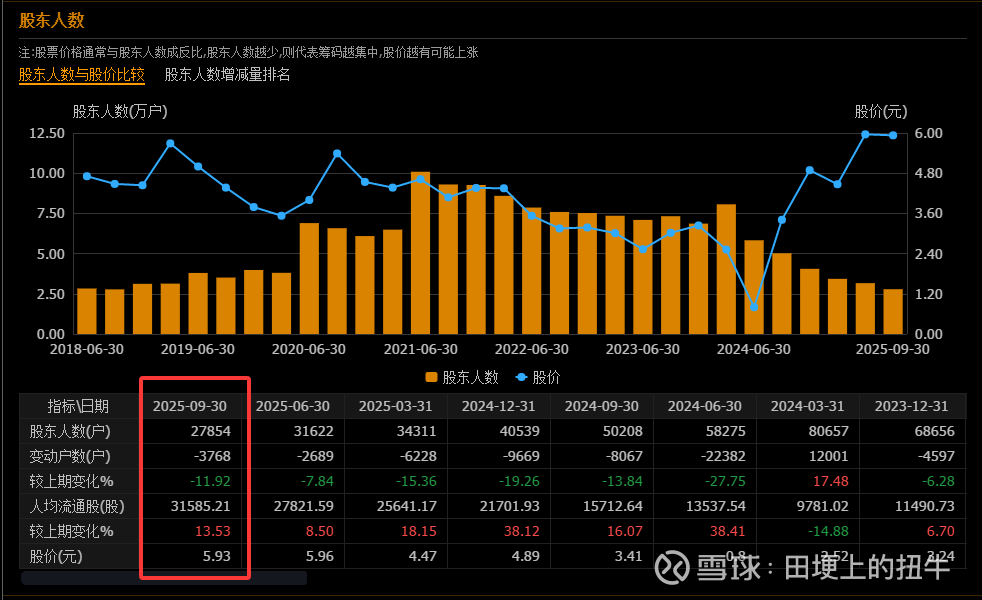Image resolution: width=982 pixels, height=600 pixels.
Task: Click the 2022-06-30 x-axis label
Action: 532,349
